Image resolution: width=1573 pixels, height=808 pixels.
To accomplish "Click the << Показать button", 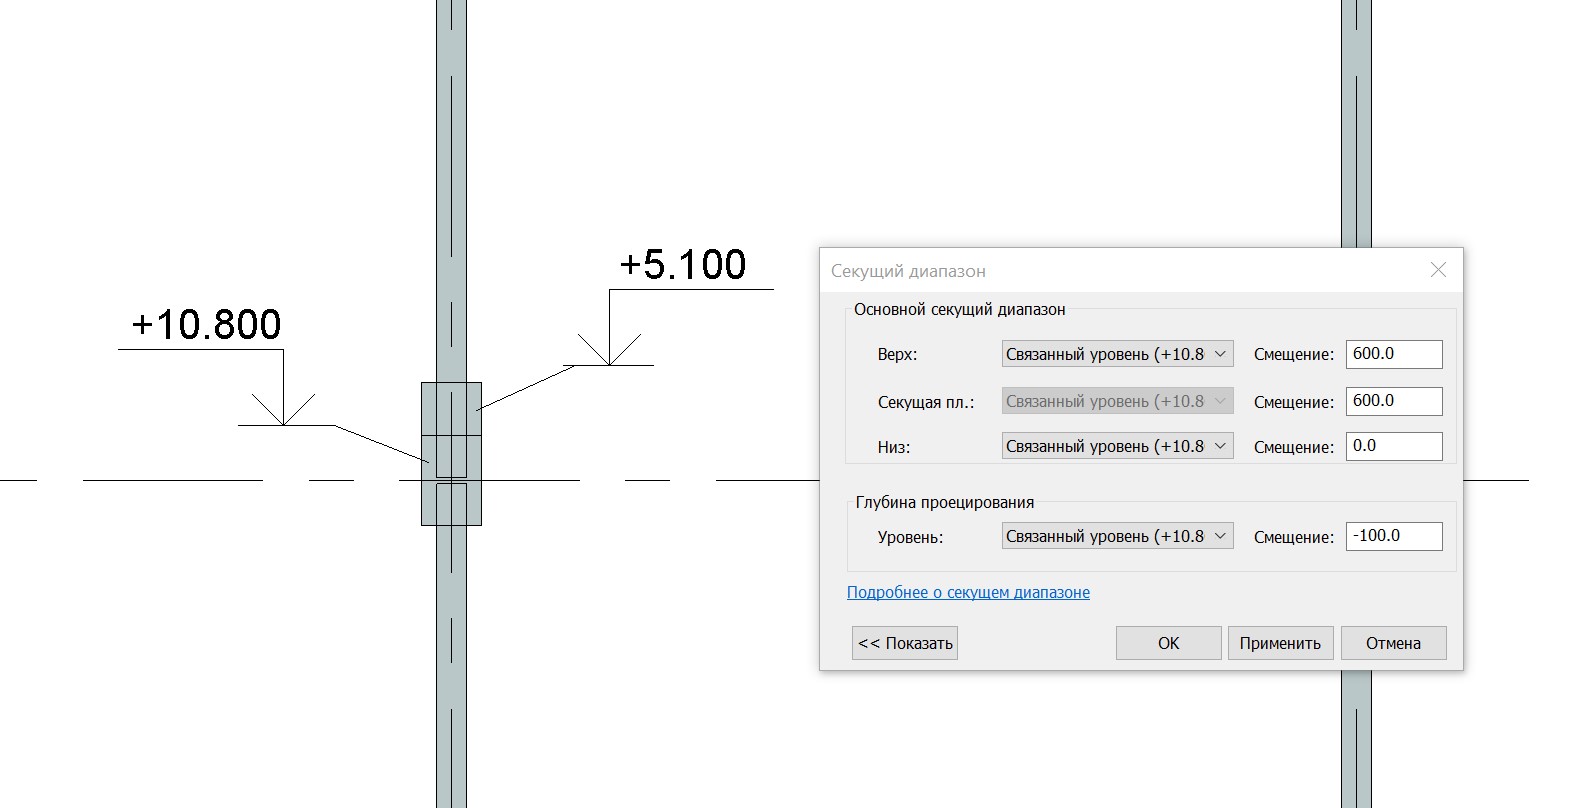I will point(905,643).
